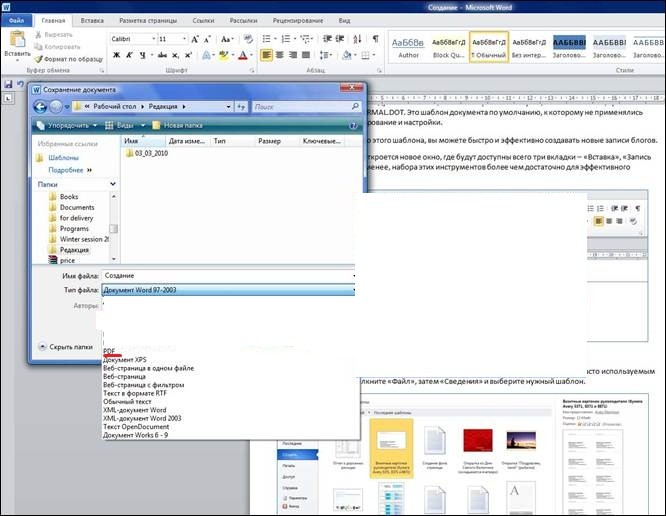
Task: Click the Text Effects glowing A icon
Action: click(207, 55)
